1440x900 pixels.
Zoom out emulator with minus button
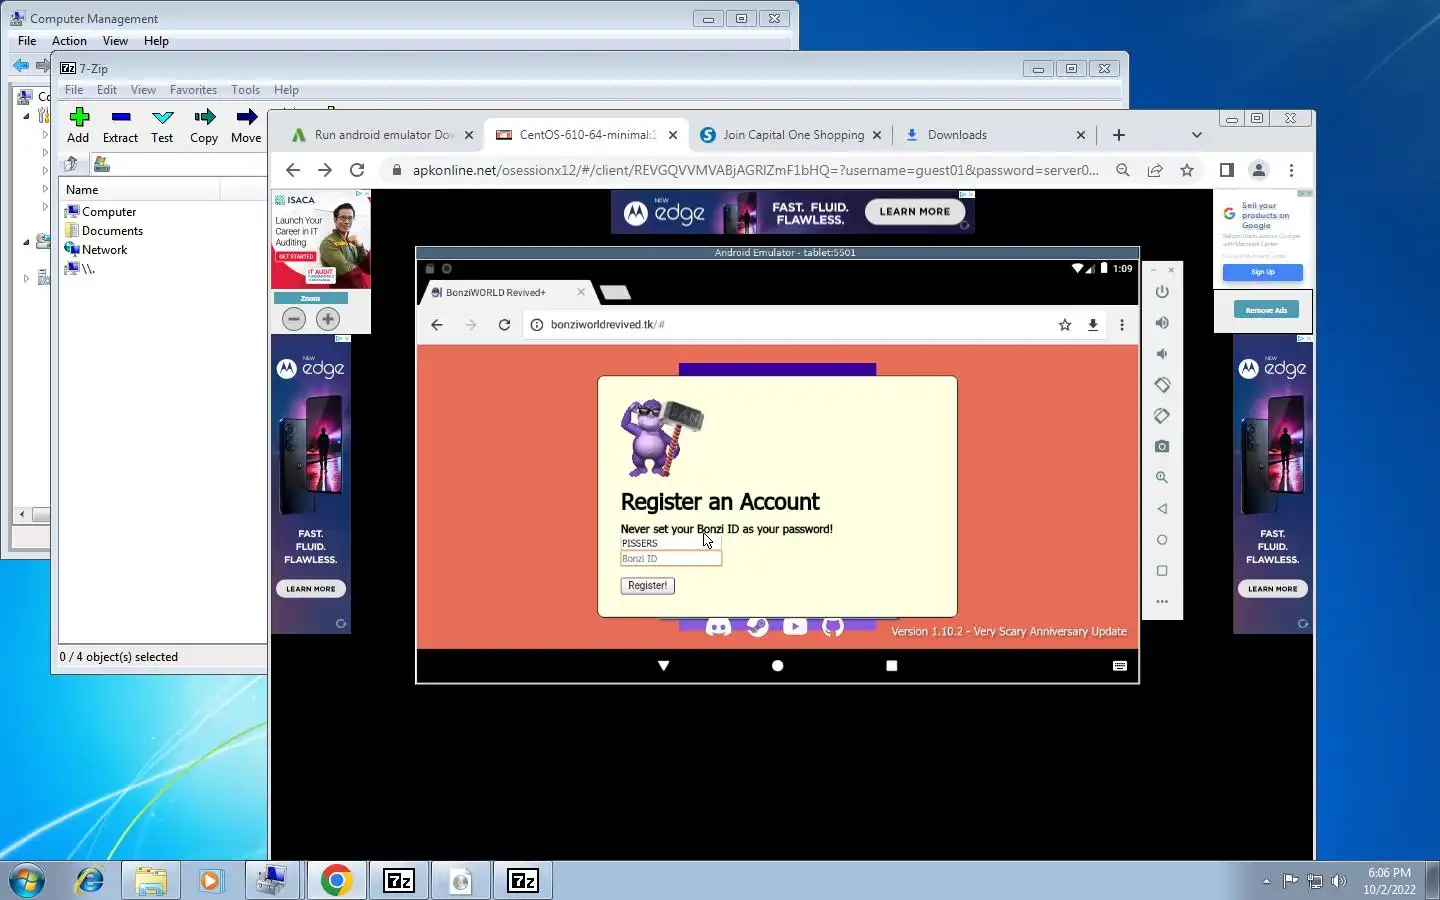[x=294, y=319]
